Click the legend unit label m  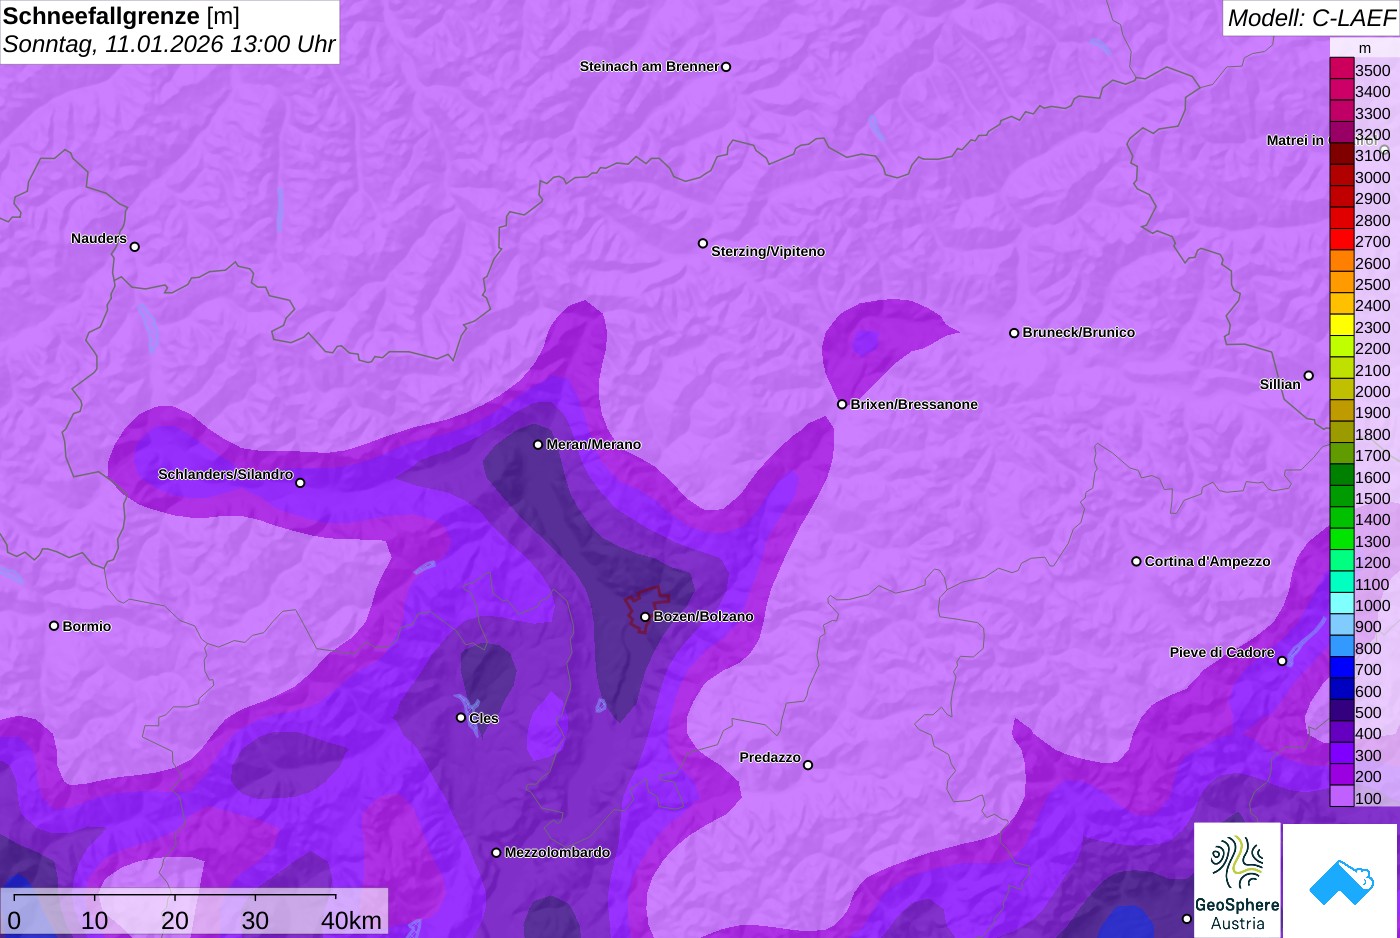[x=1365, y=48]
